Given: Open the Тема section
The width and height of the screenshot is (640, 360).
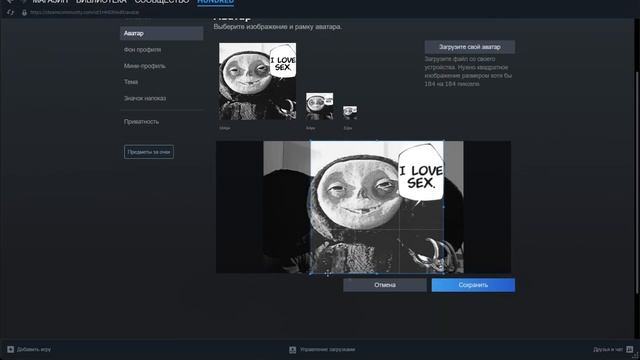Looking at the screenshot, I should [131, 82].
